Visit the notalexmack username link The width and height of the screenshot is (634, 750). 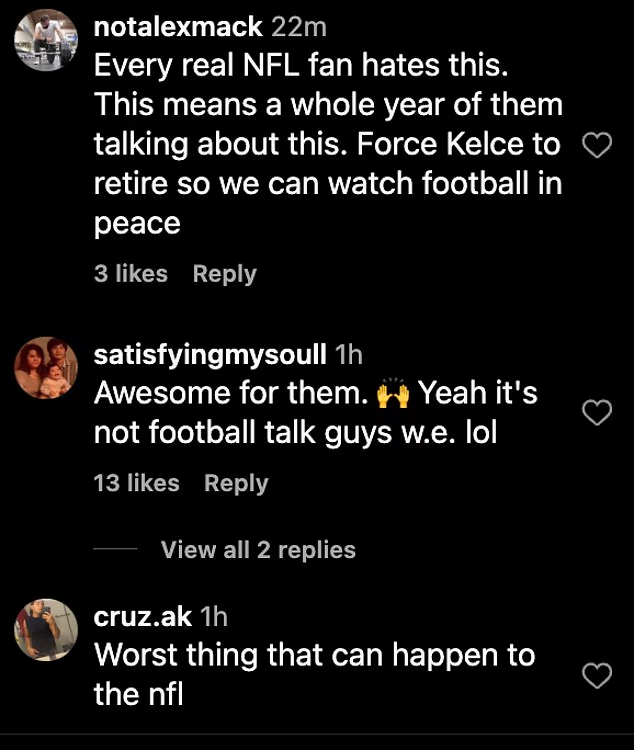pos(178,27)
